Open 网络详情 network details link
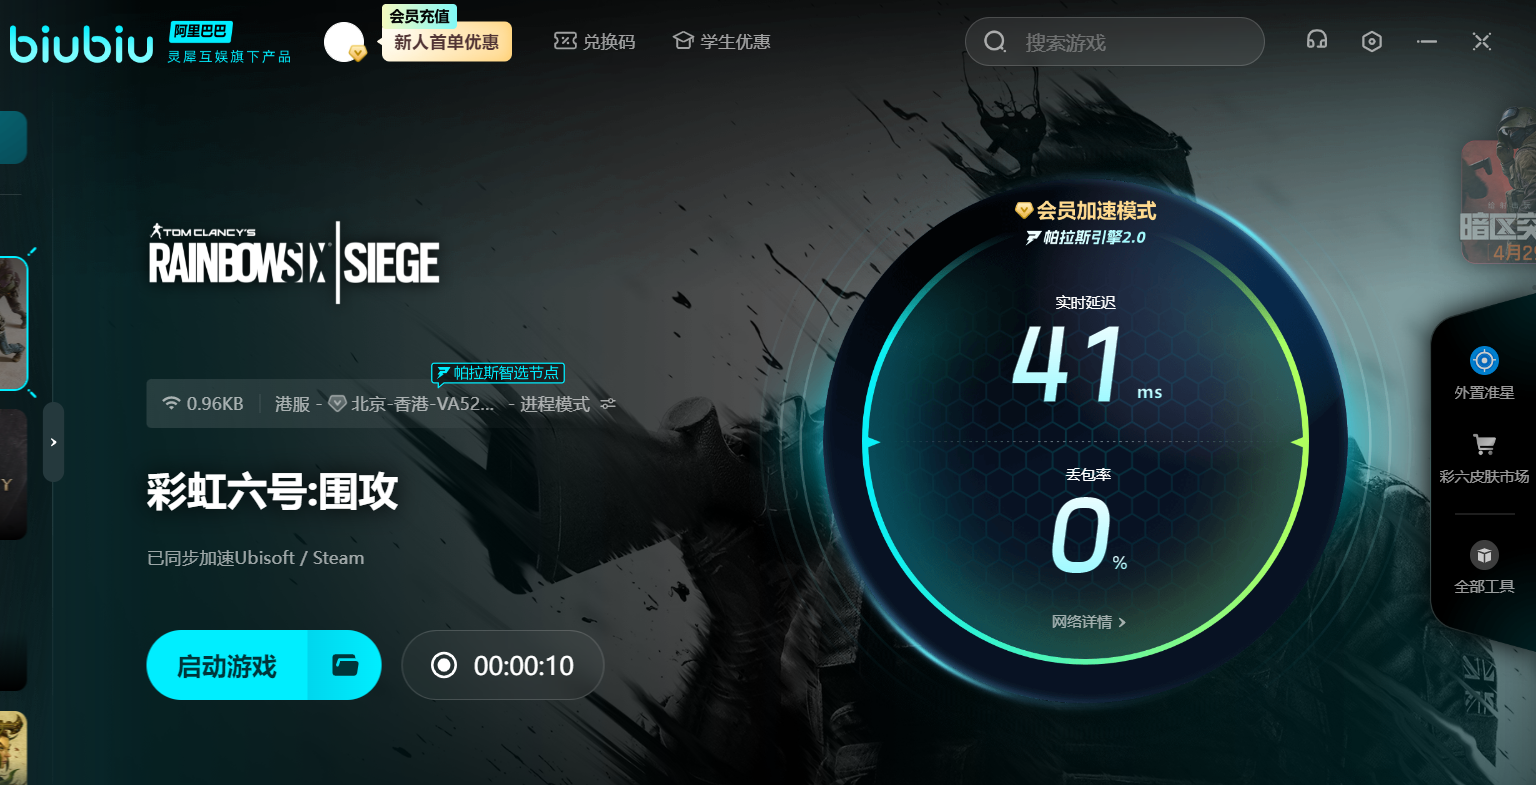This screenshot has width=1536, height=785. click(1088, 622)
